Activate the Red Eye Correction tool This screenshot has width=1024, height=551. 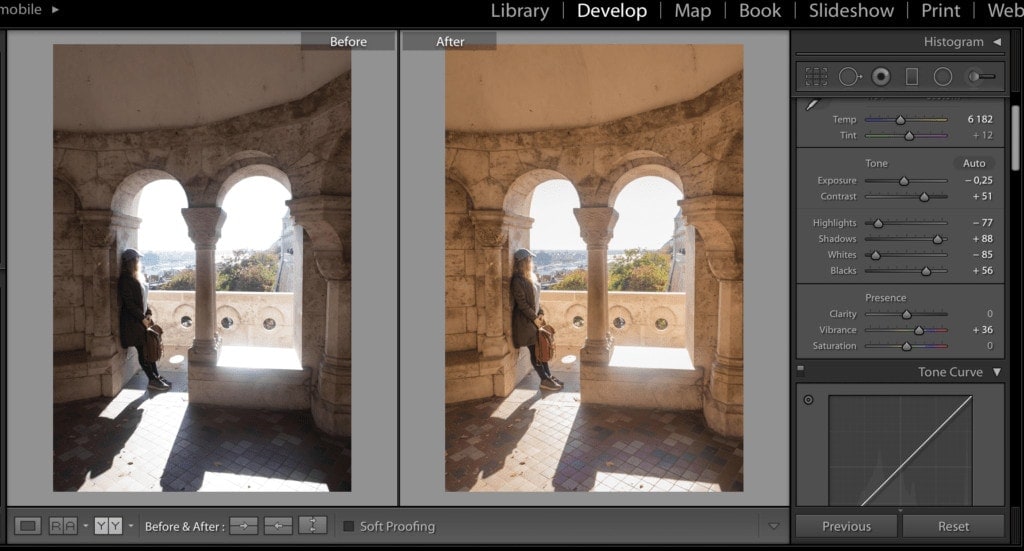coord(881,76)
